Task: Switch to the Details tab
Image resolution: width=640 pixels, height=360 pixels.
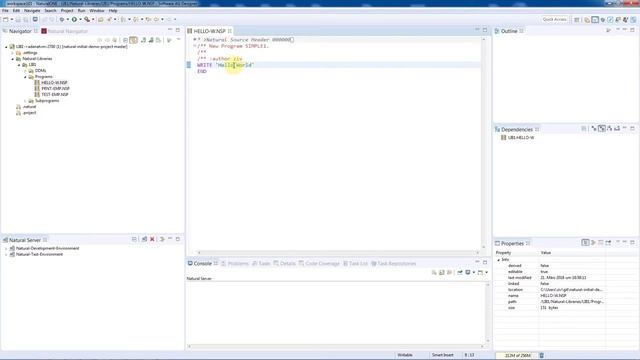Action: tap(284, 264)
